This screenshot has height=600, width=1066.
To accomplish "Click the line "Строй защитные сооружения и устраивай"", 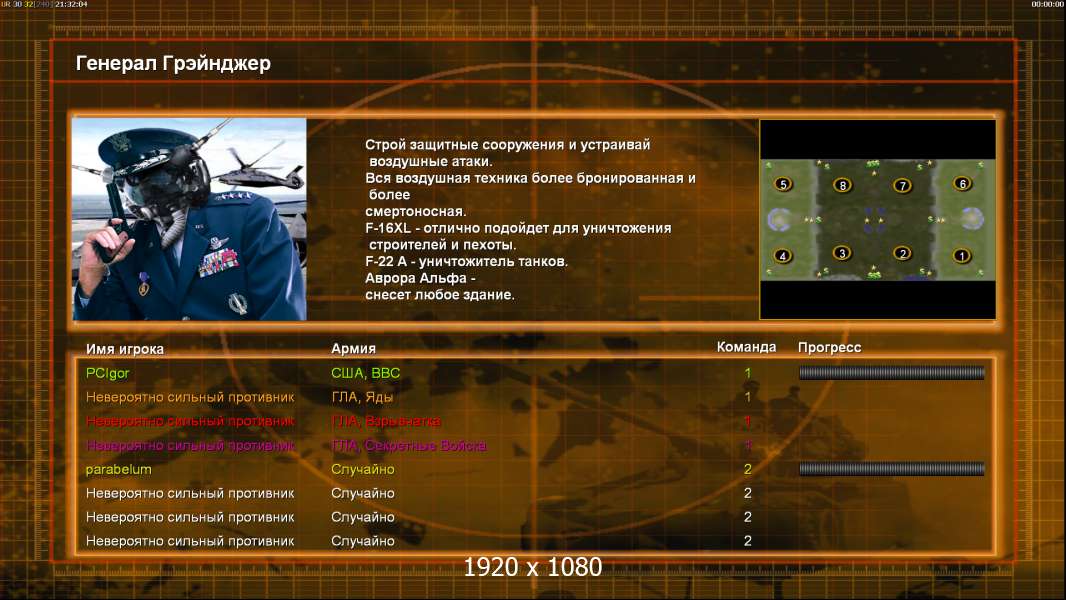I will coord(507,145).
